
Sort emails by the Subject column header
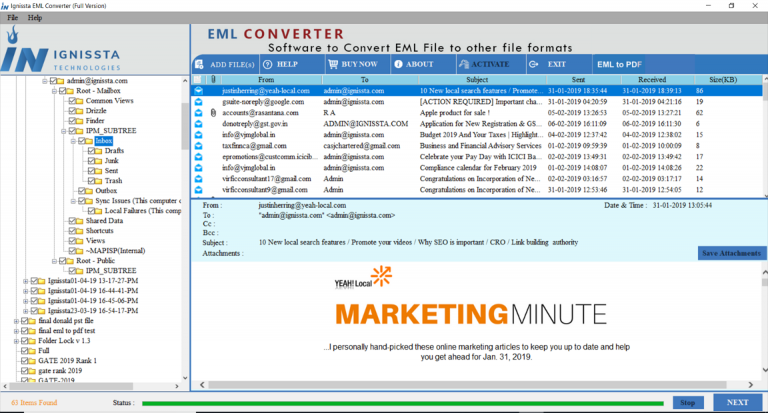click(x=477, y=79)
